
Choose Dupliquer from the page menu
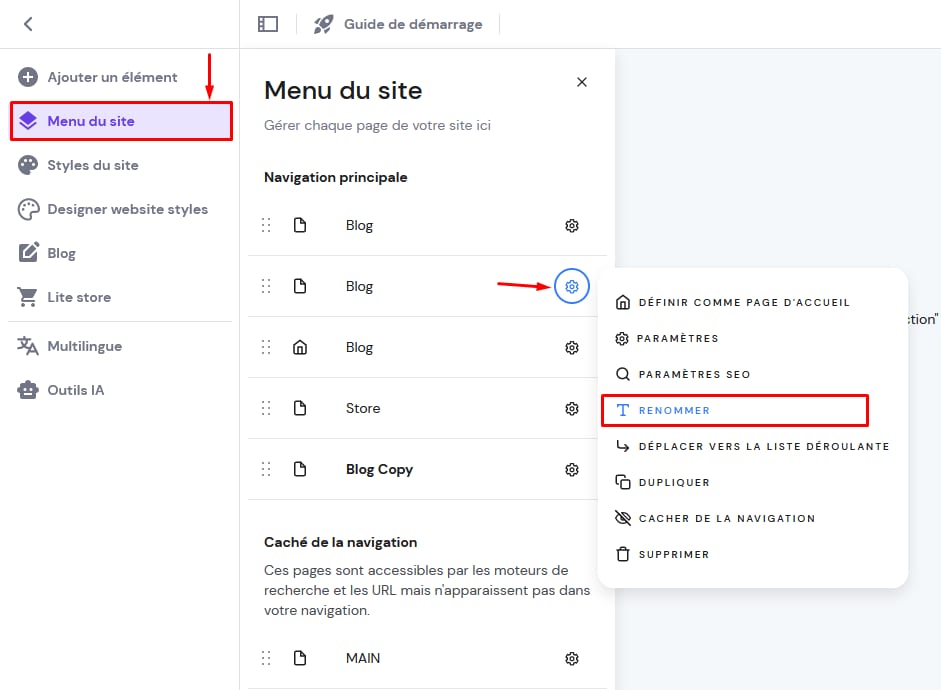click(x=674, y=482)
